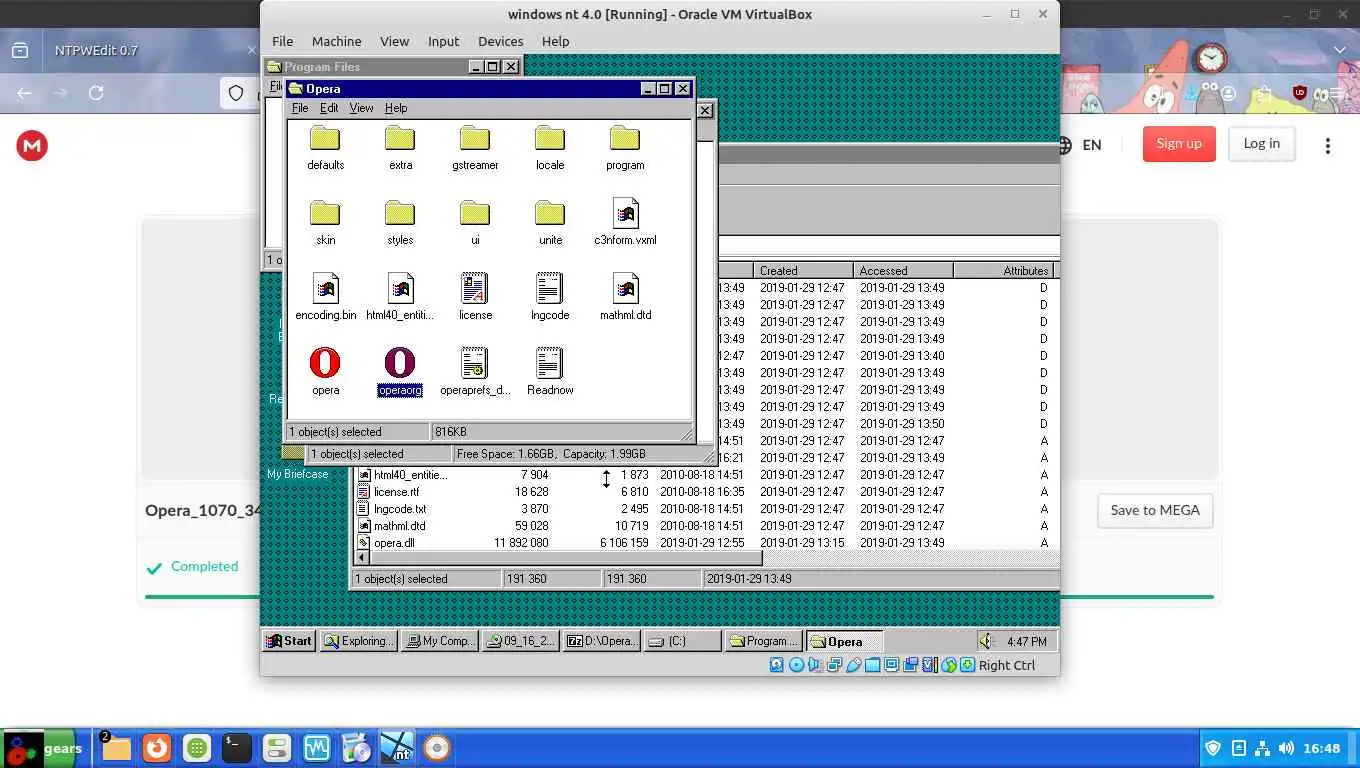Image resolution: width=1360 pixels, height=768 pixels.
Task: Expand browser tab list chevron
Action: click(1340, 50)
